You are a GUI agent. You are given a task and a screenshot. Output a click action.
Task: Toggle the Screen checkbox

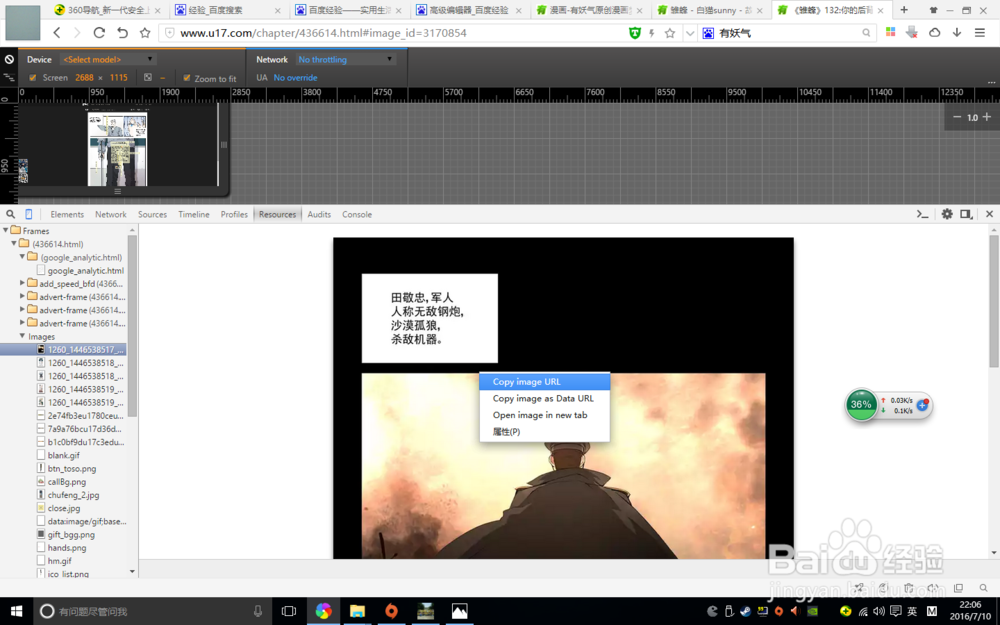[x=33, y=78]
